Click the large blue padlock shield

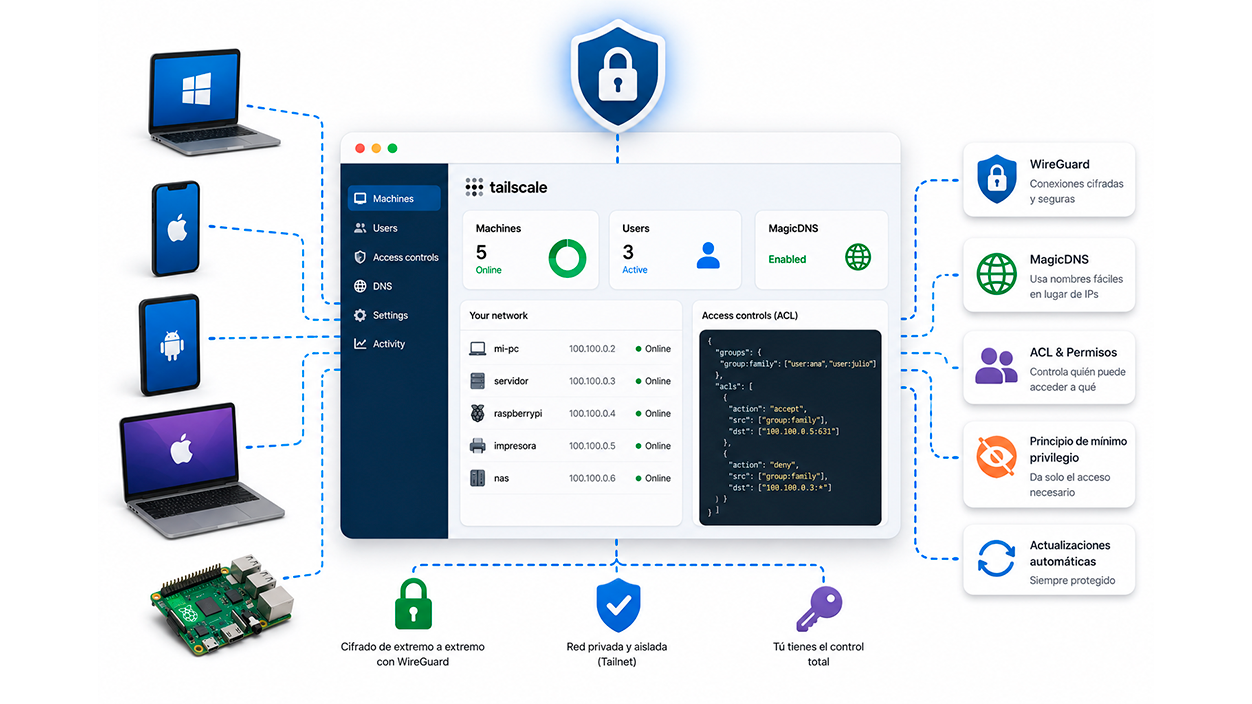coord(618,78)
